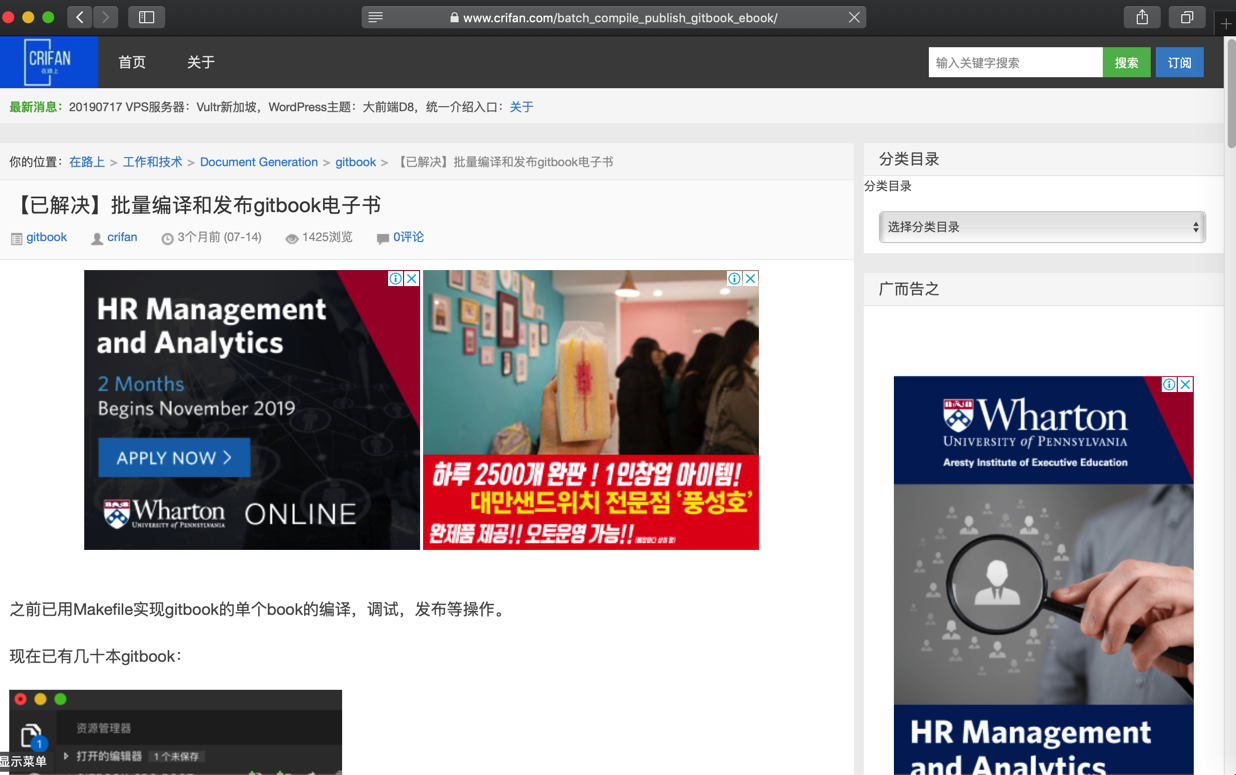Click the APPLY NOW button in Wharton ad
The width and height of the screenshot is (1236, 775).
174,458
